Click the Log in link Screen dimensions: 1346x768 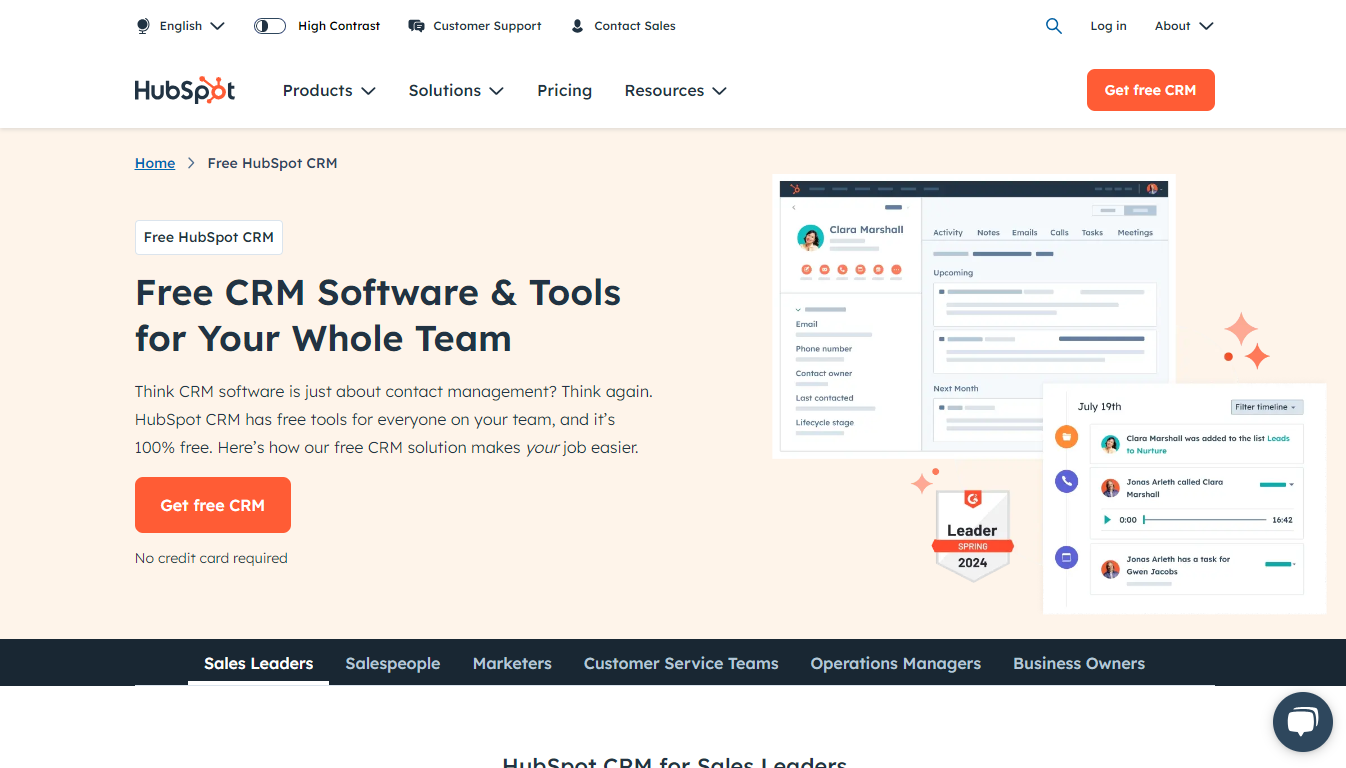1108,26
